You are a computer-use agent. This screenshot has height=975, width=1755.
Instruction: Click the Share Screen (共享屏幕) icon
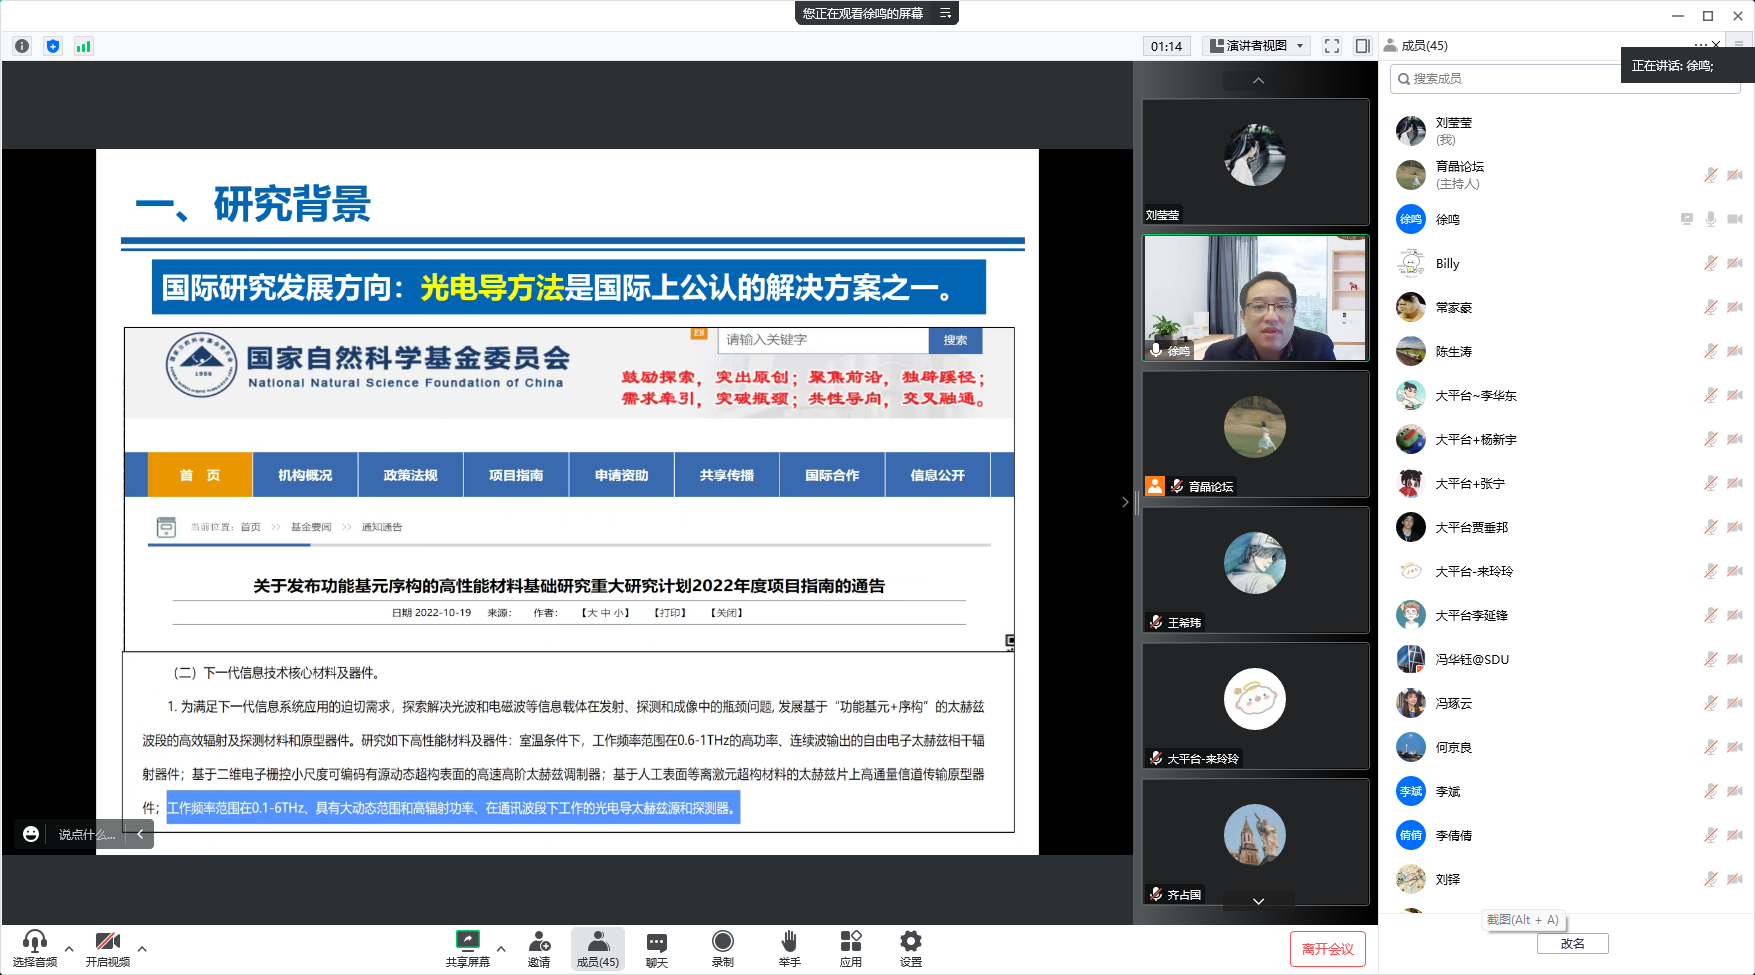pyautogui.click(x=467, y=947)
